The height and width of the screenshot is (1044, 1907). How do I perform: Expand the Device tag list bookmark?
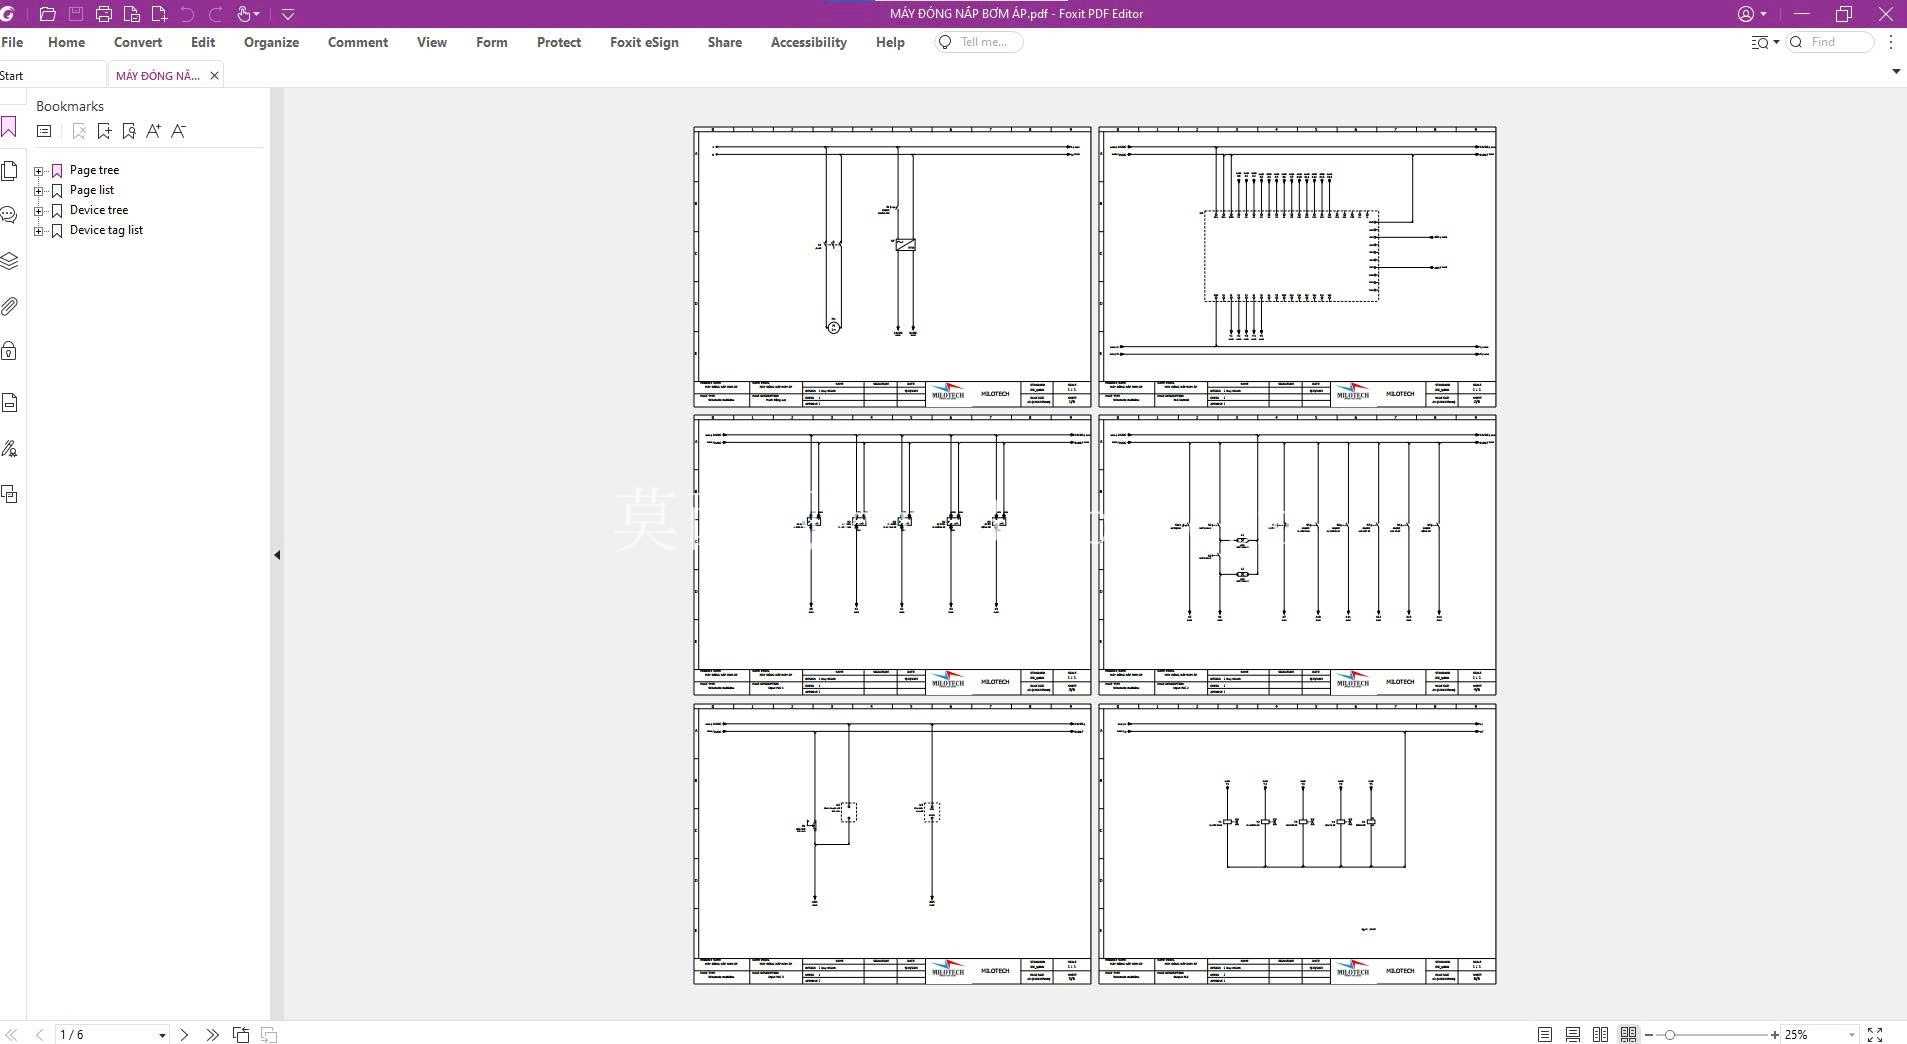tap(38, 231)
